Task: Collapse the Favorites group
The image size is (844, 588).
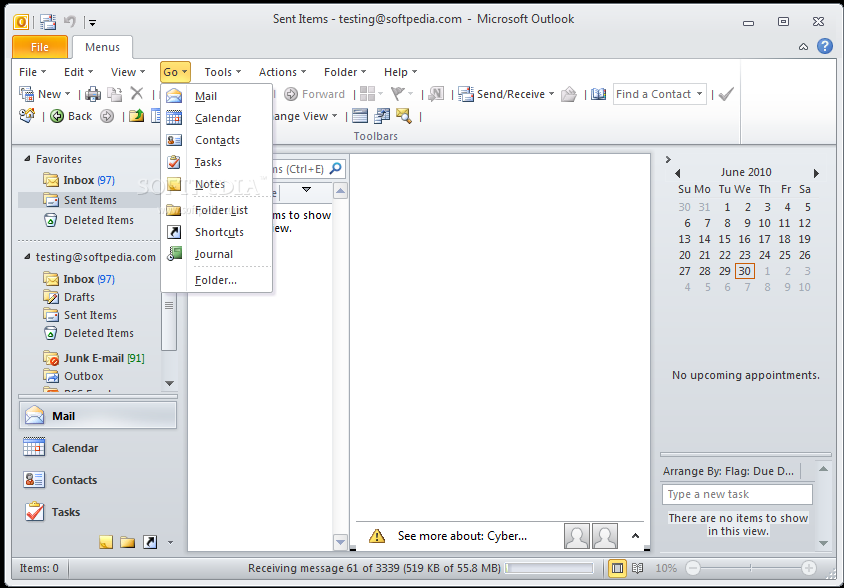Action: pos(27,159)
